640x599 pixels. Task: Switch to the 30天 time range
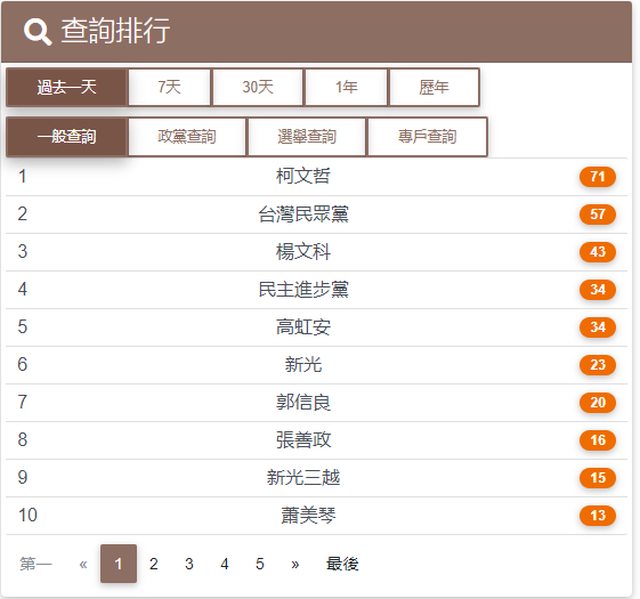(x=257, y=87)
